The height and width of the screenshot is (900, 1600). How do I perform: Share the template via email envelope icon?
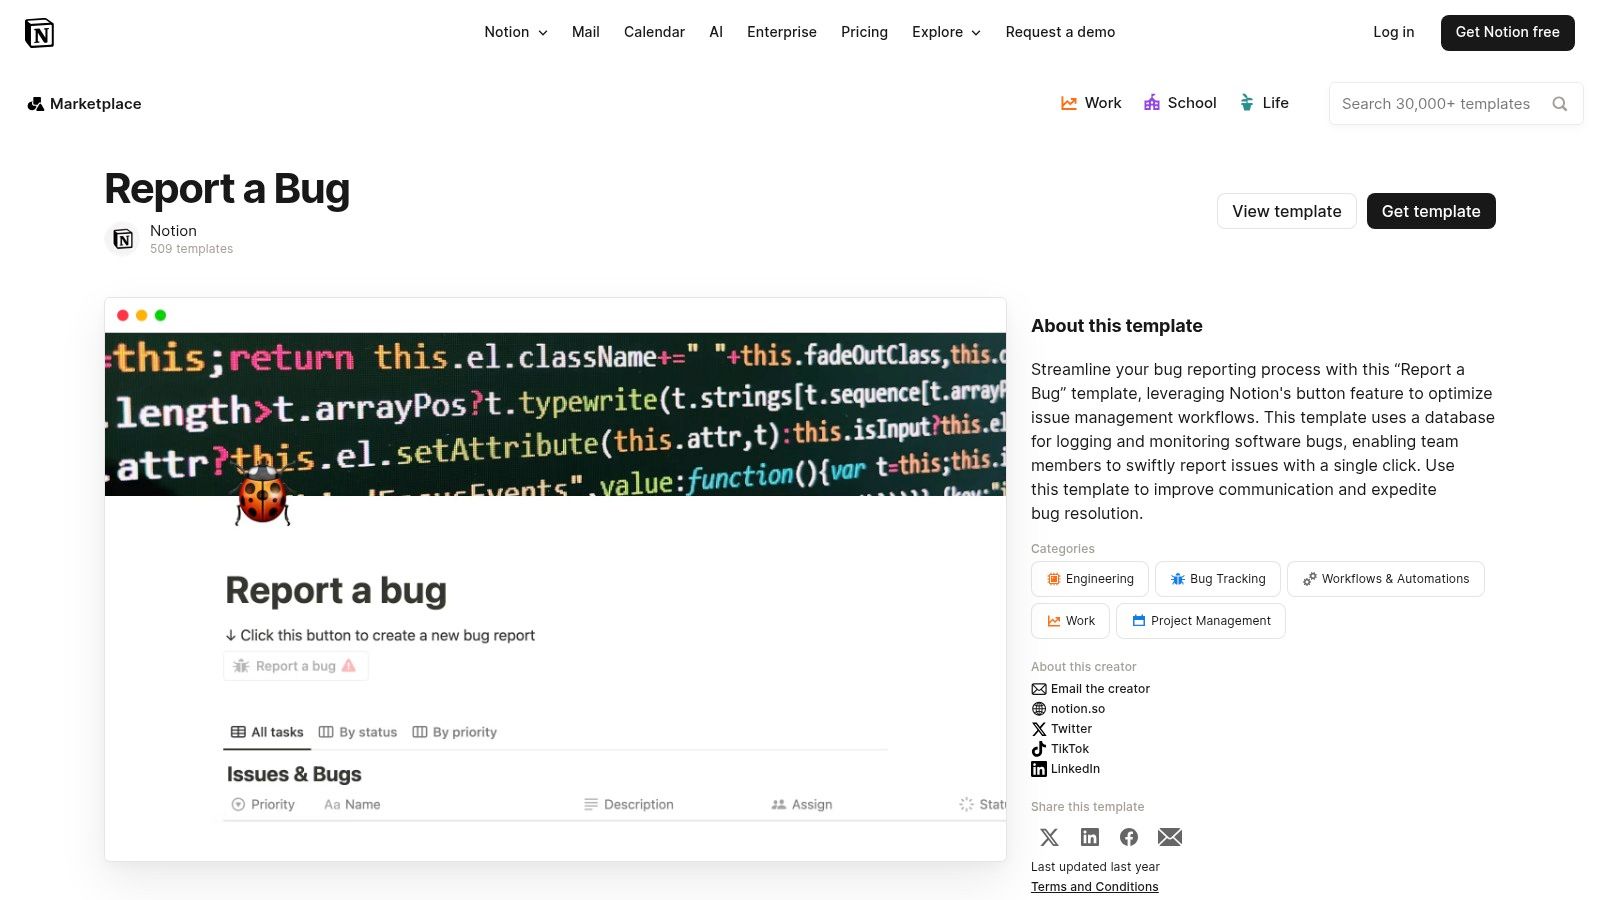tap(1169, 837)
